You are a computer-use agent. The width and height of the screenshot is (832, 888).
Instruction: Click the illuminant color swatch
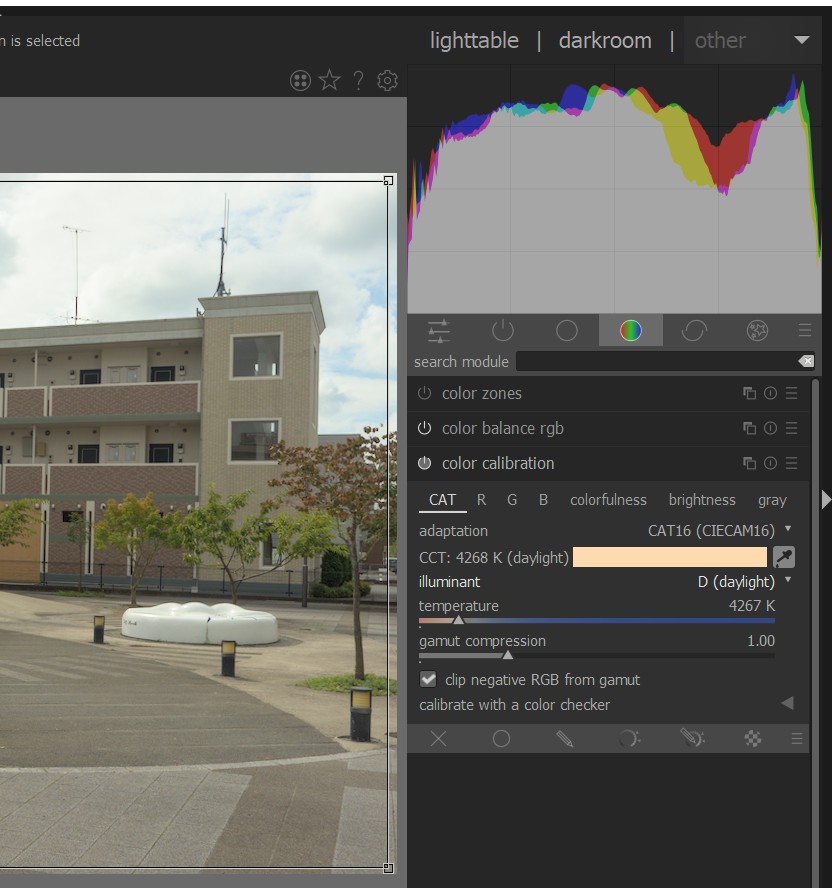point(670,557)
